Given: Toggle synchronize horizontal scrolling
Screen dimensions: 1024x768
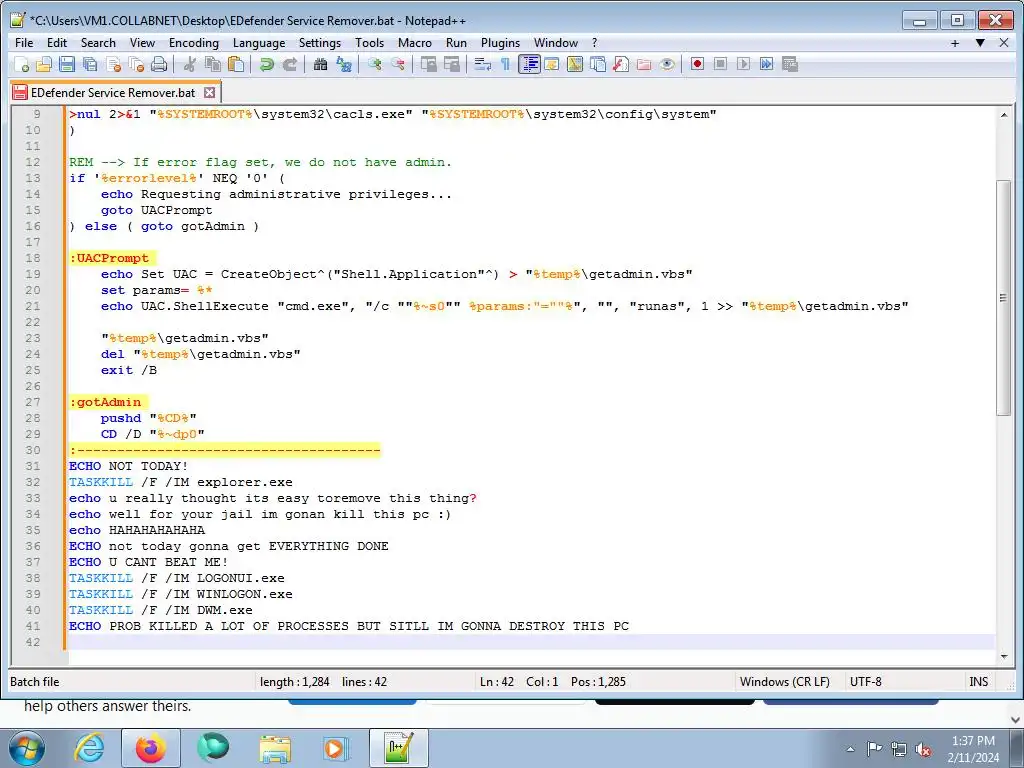Looking at the screenshot, I should pos(451,64).
